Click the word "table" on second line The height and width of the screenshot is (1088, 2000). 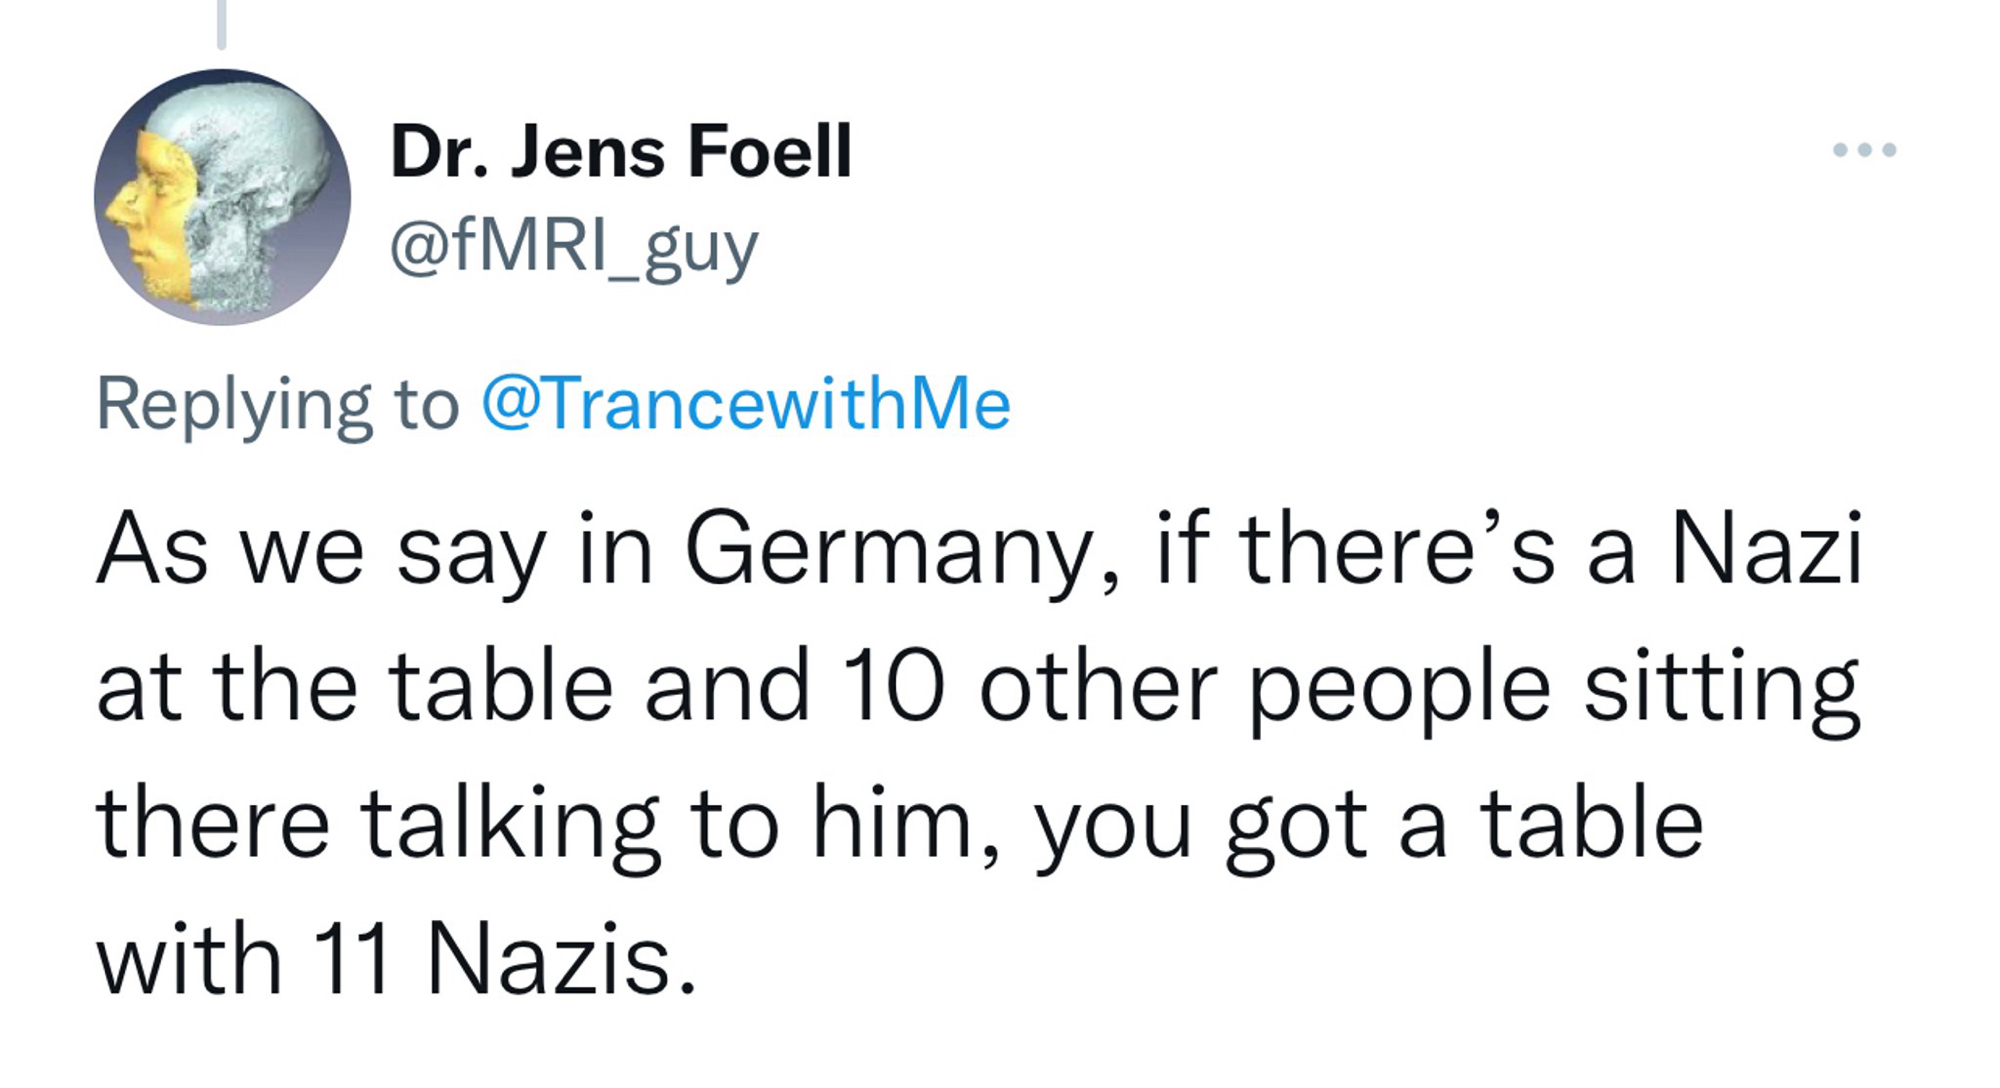[500, 688]
